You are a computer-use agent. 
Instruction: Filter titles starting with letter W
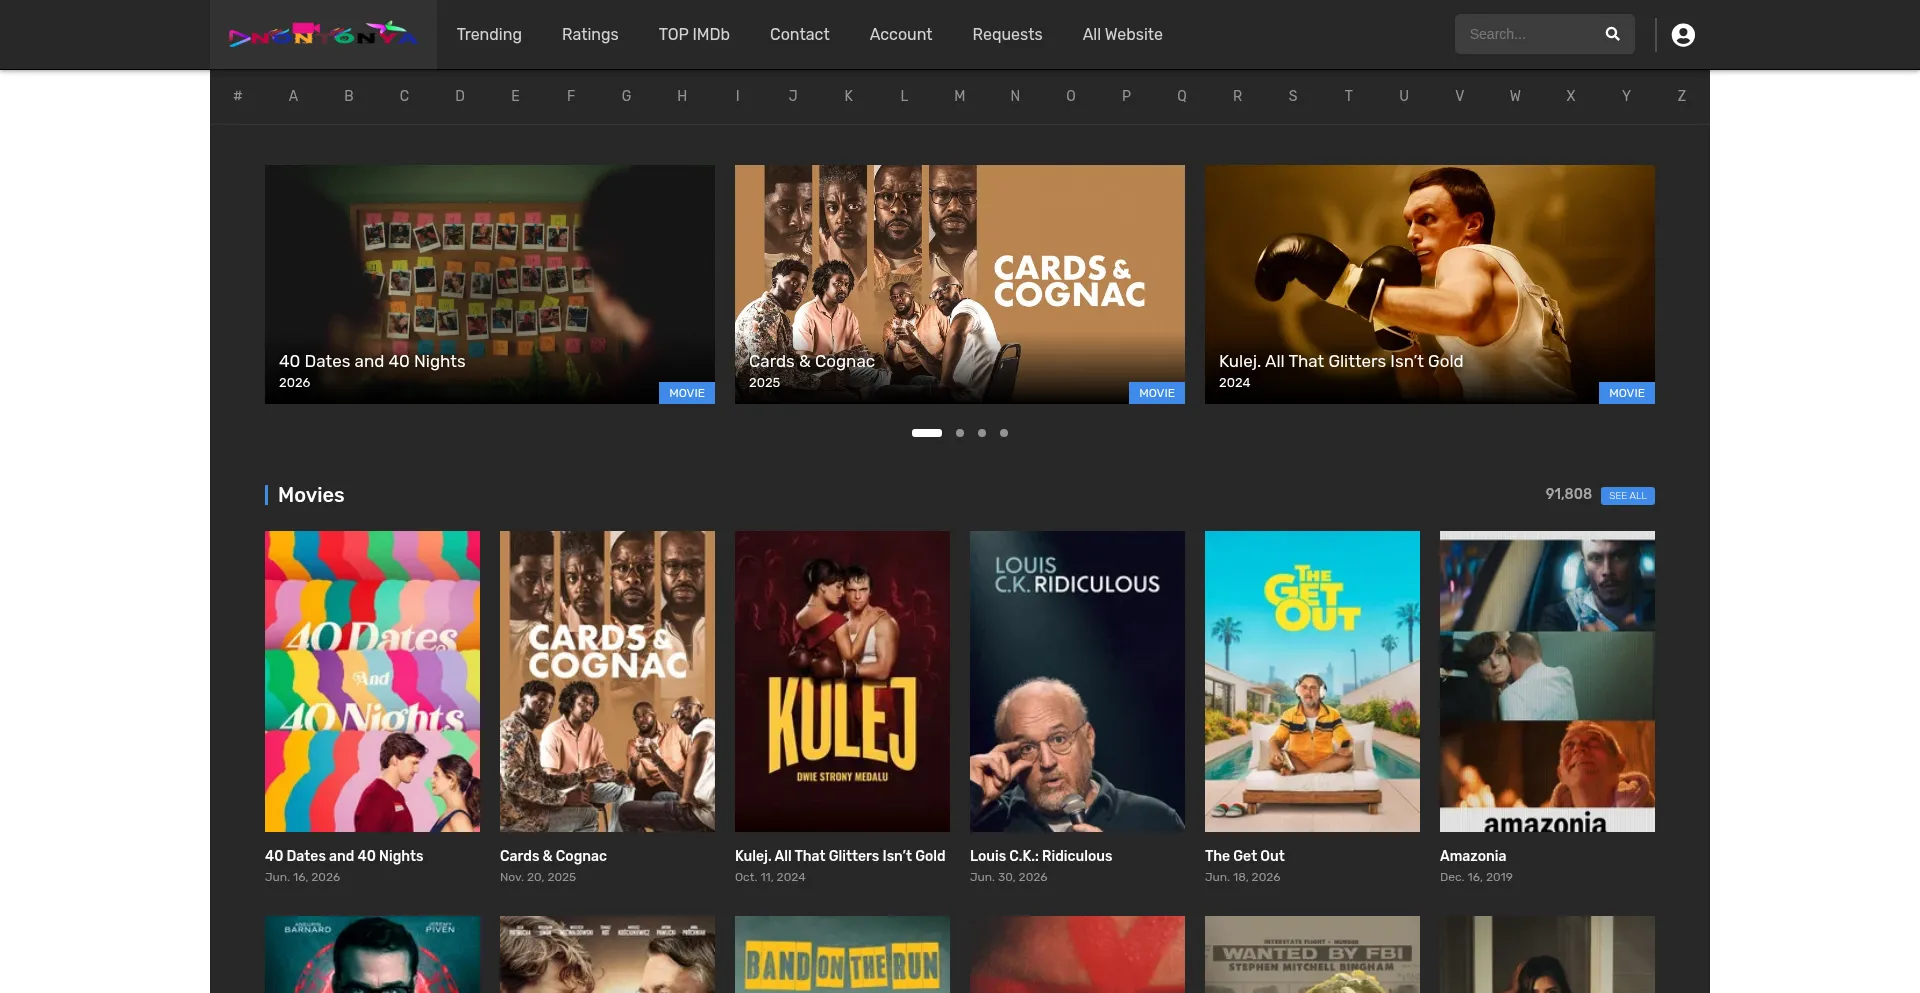pos(1515,96)
